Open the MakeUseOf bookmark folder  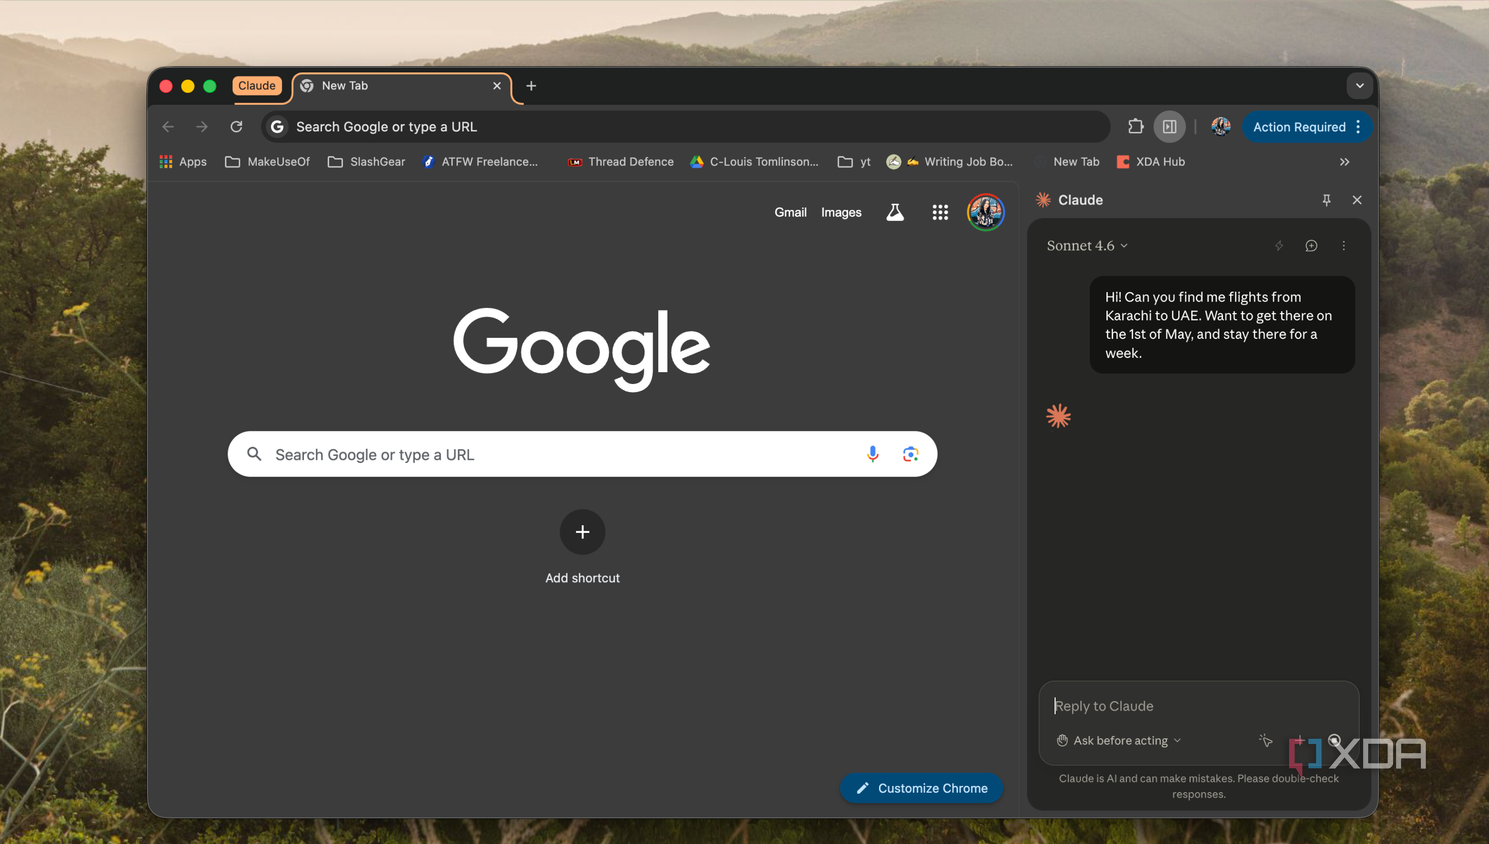[267, 162]
